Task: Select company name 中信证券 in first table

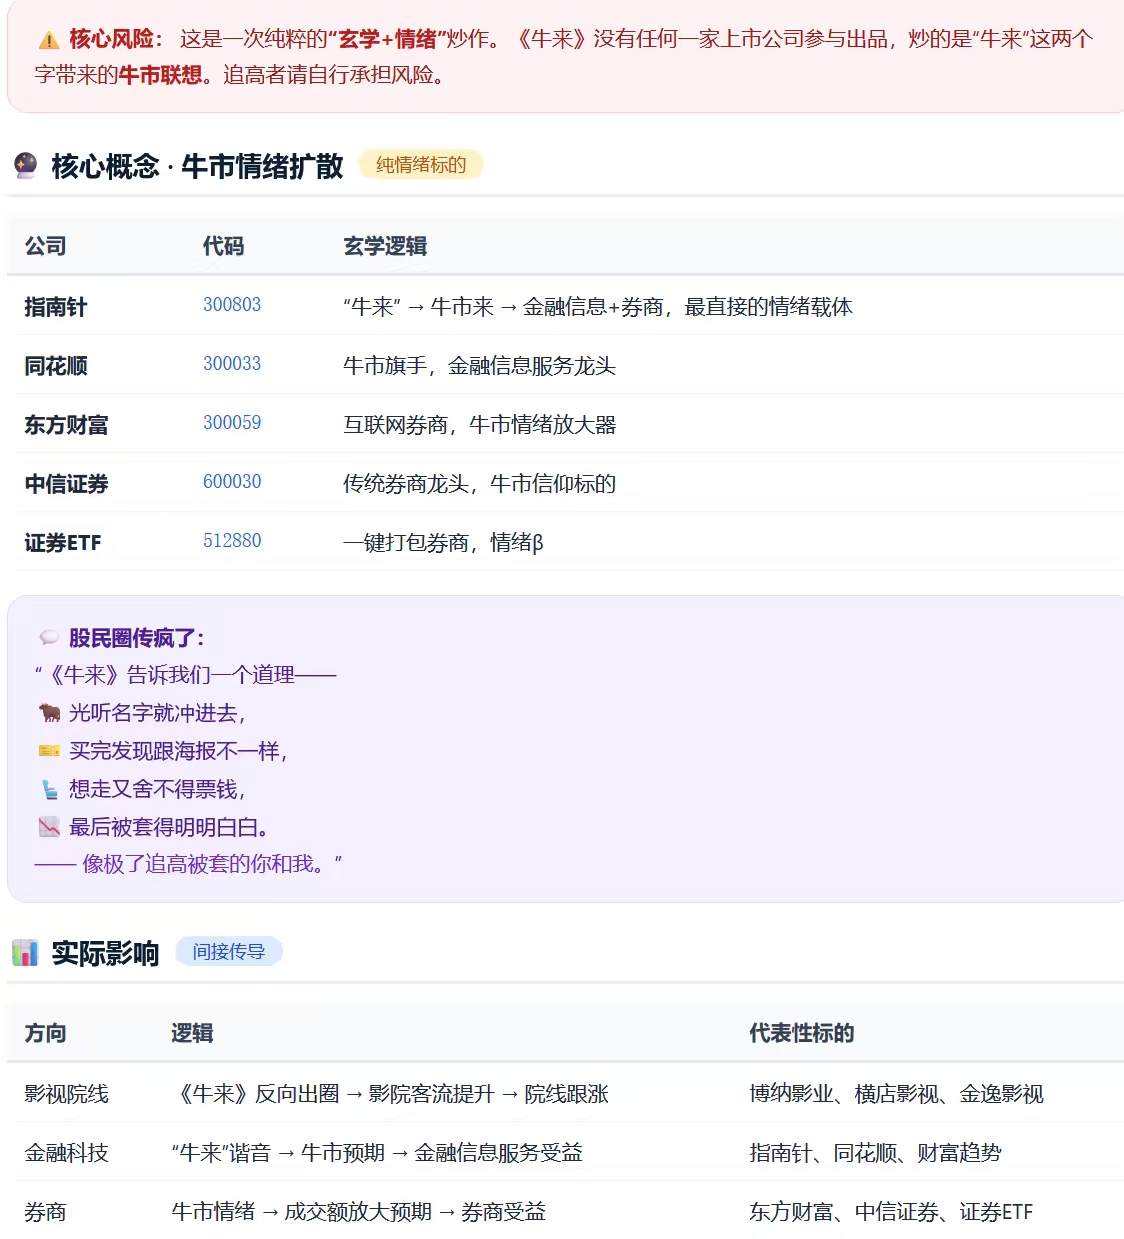Action: 66,484
